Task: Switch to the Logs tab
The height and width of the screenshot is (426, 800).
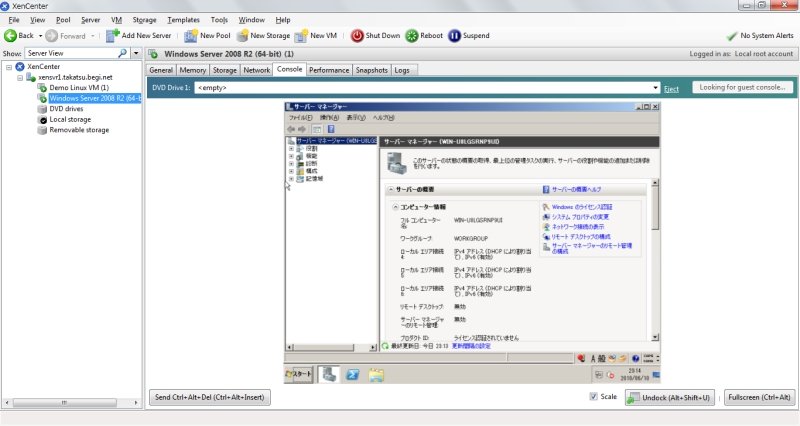Action: click(x=402, y=70)
